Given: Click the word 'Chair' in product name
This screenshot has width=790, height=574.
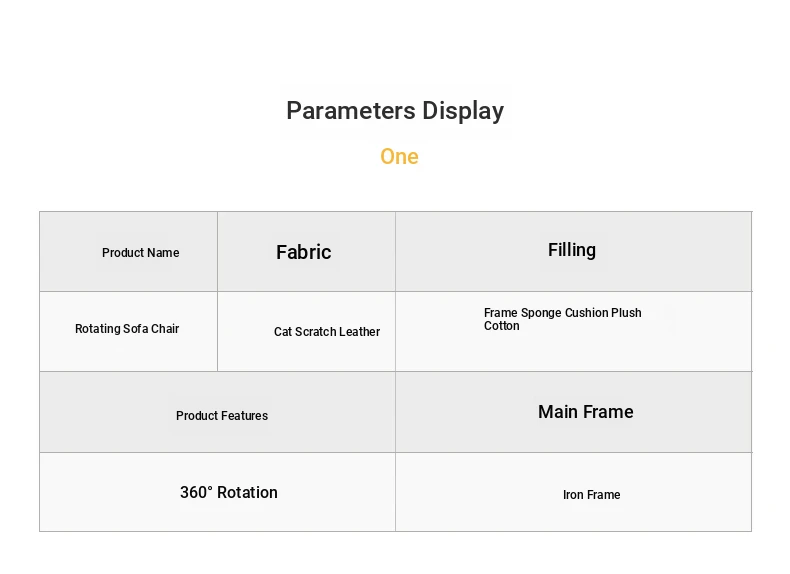Looking at the screenshot, I should 165,329.
